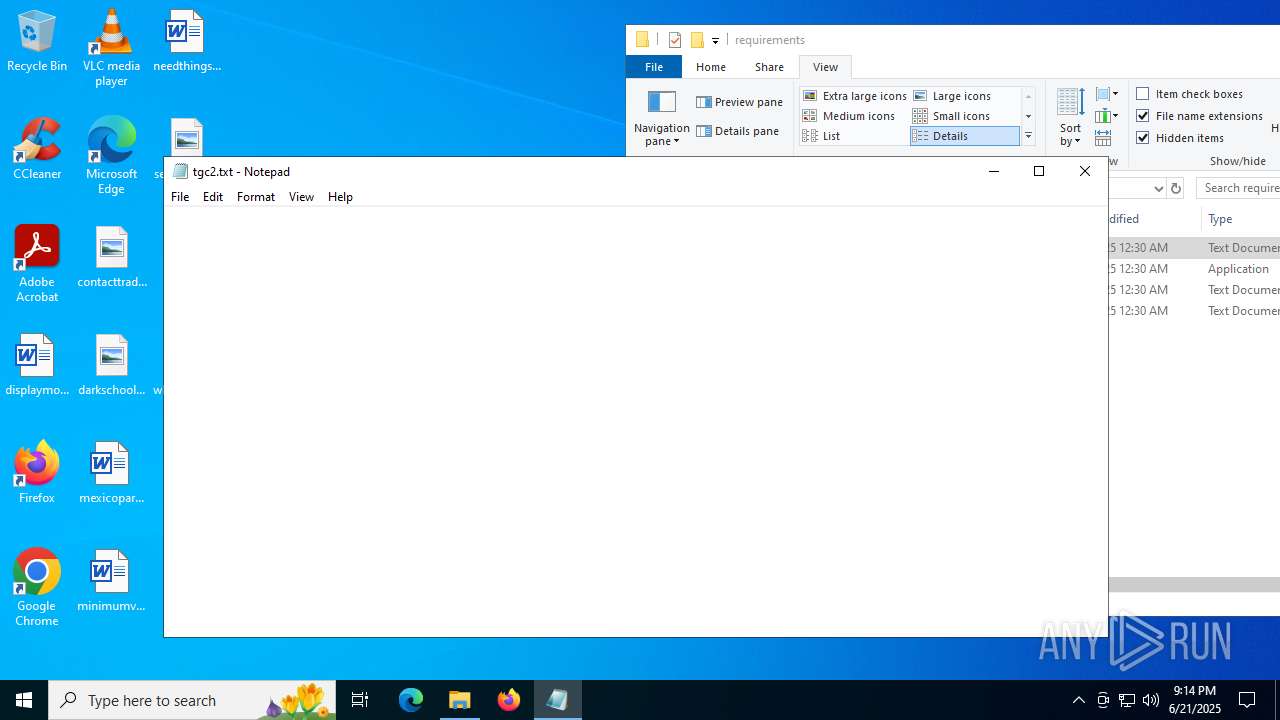Choose Details layout in Explorer

coord(965,136)
